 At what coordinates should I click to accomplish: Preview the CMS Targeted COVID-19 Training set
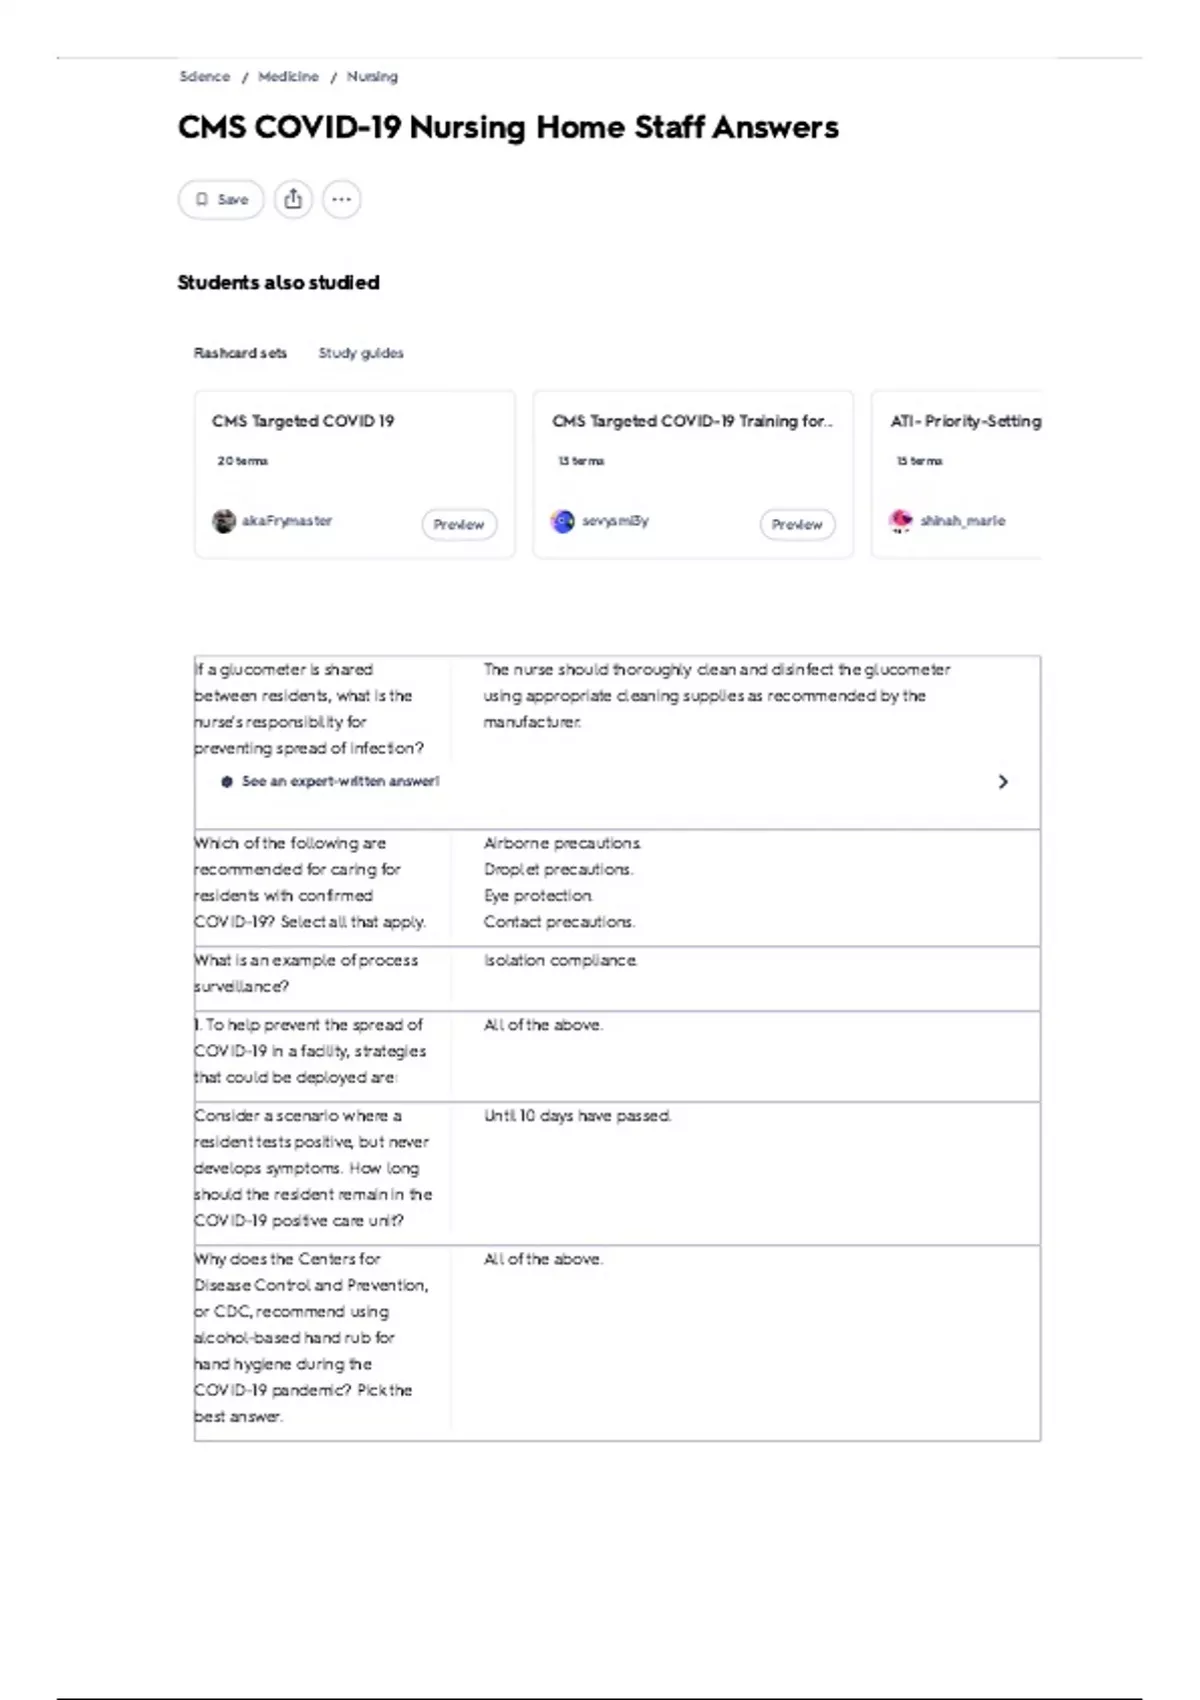click(x=797, y=524)
